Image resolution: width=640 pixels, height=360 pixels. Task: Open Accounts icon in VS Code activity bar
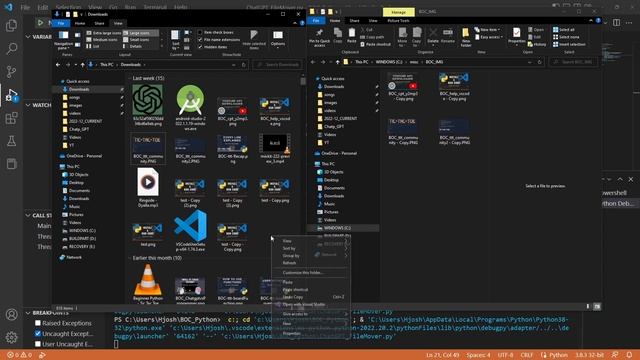[x=11, y=315]
